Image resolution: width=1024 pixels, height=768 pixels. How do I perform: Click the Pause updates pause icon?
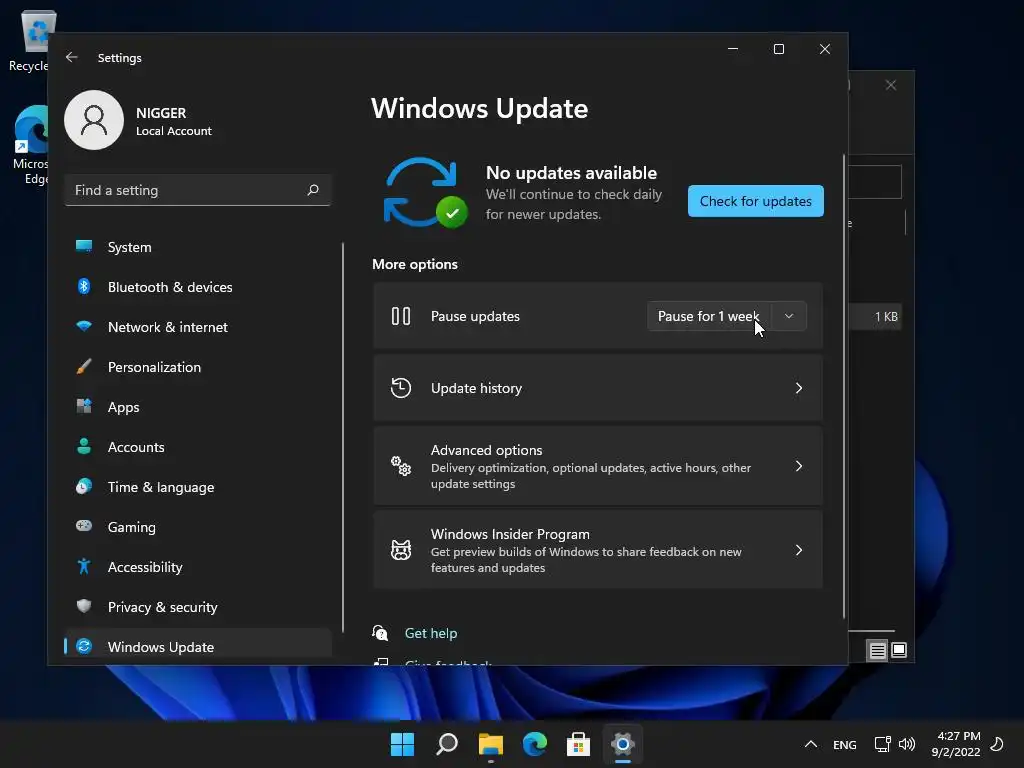click(401, 316)
